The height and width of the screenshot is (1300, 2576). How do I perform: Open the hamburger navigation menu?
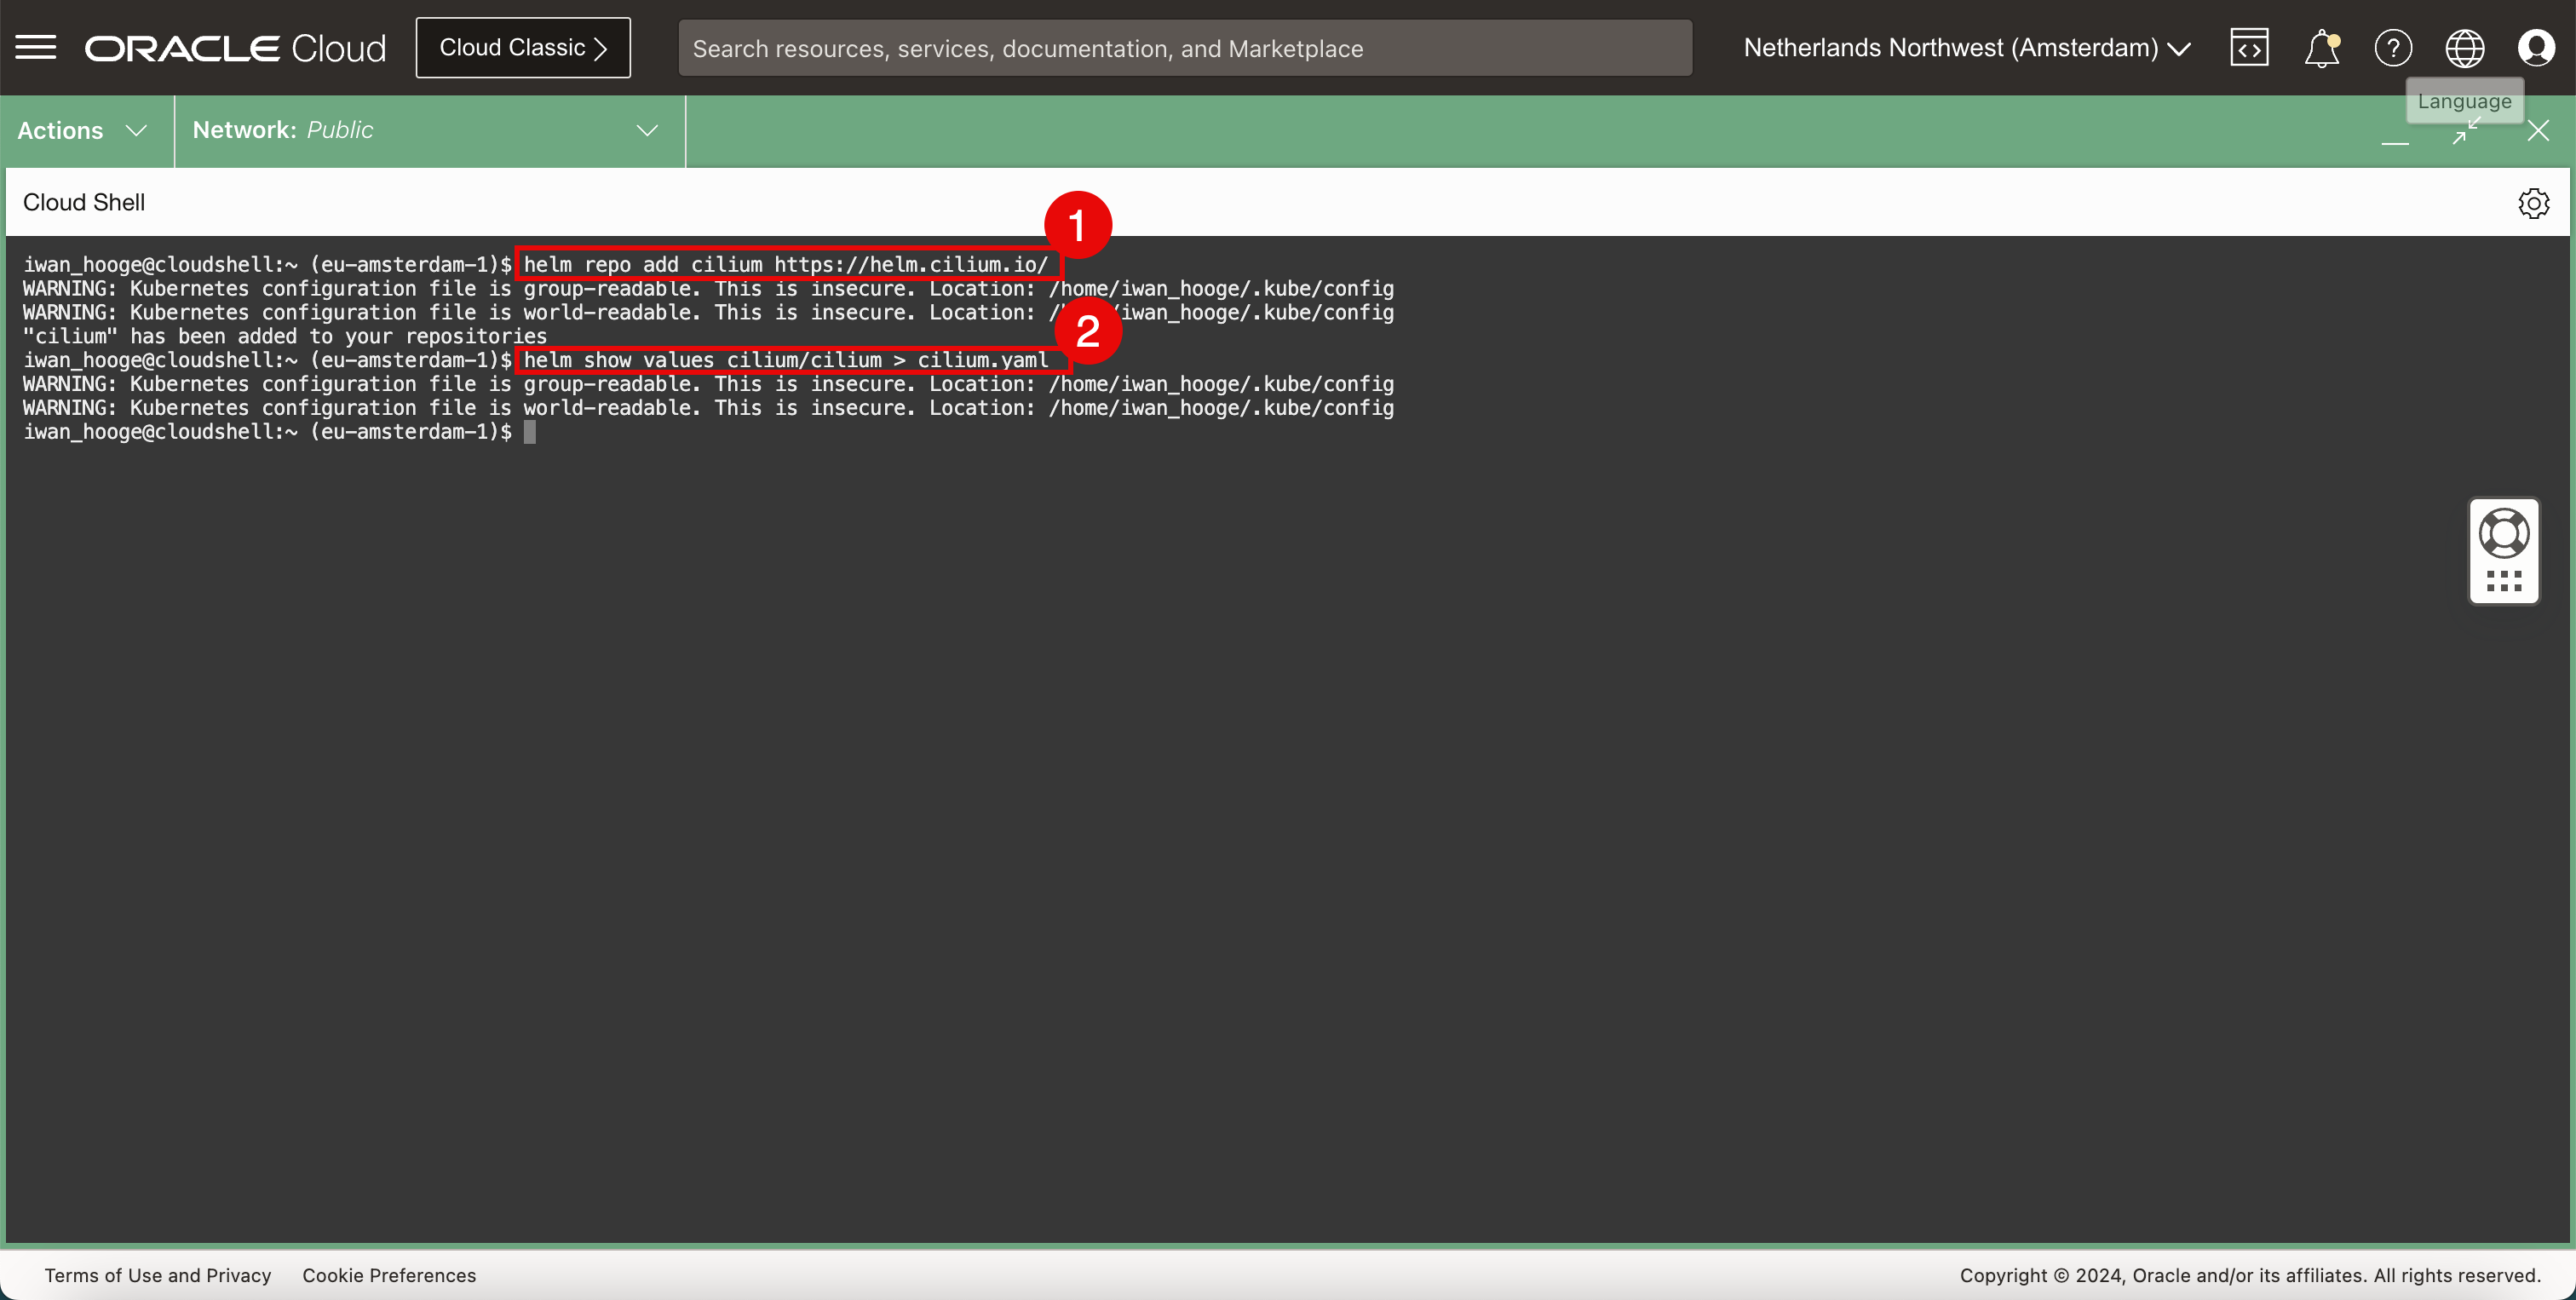[36, 47]
